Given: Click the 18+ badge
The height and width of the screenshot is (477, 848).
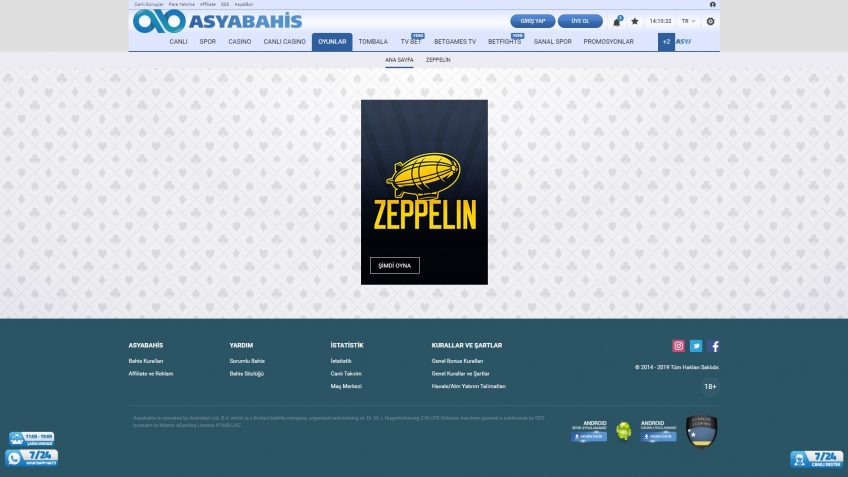Looking at the screenshot, I should click(x=710, y=387).
